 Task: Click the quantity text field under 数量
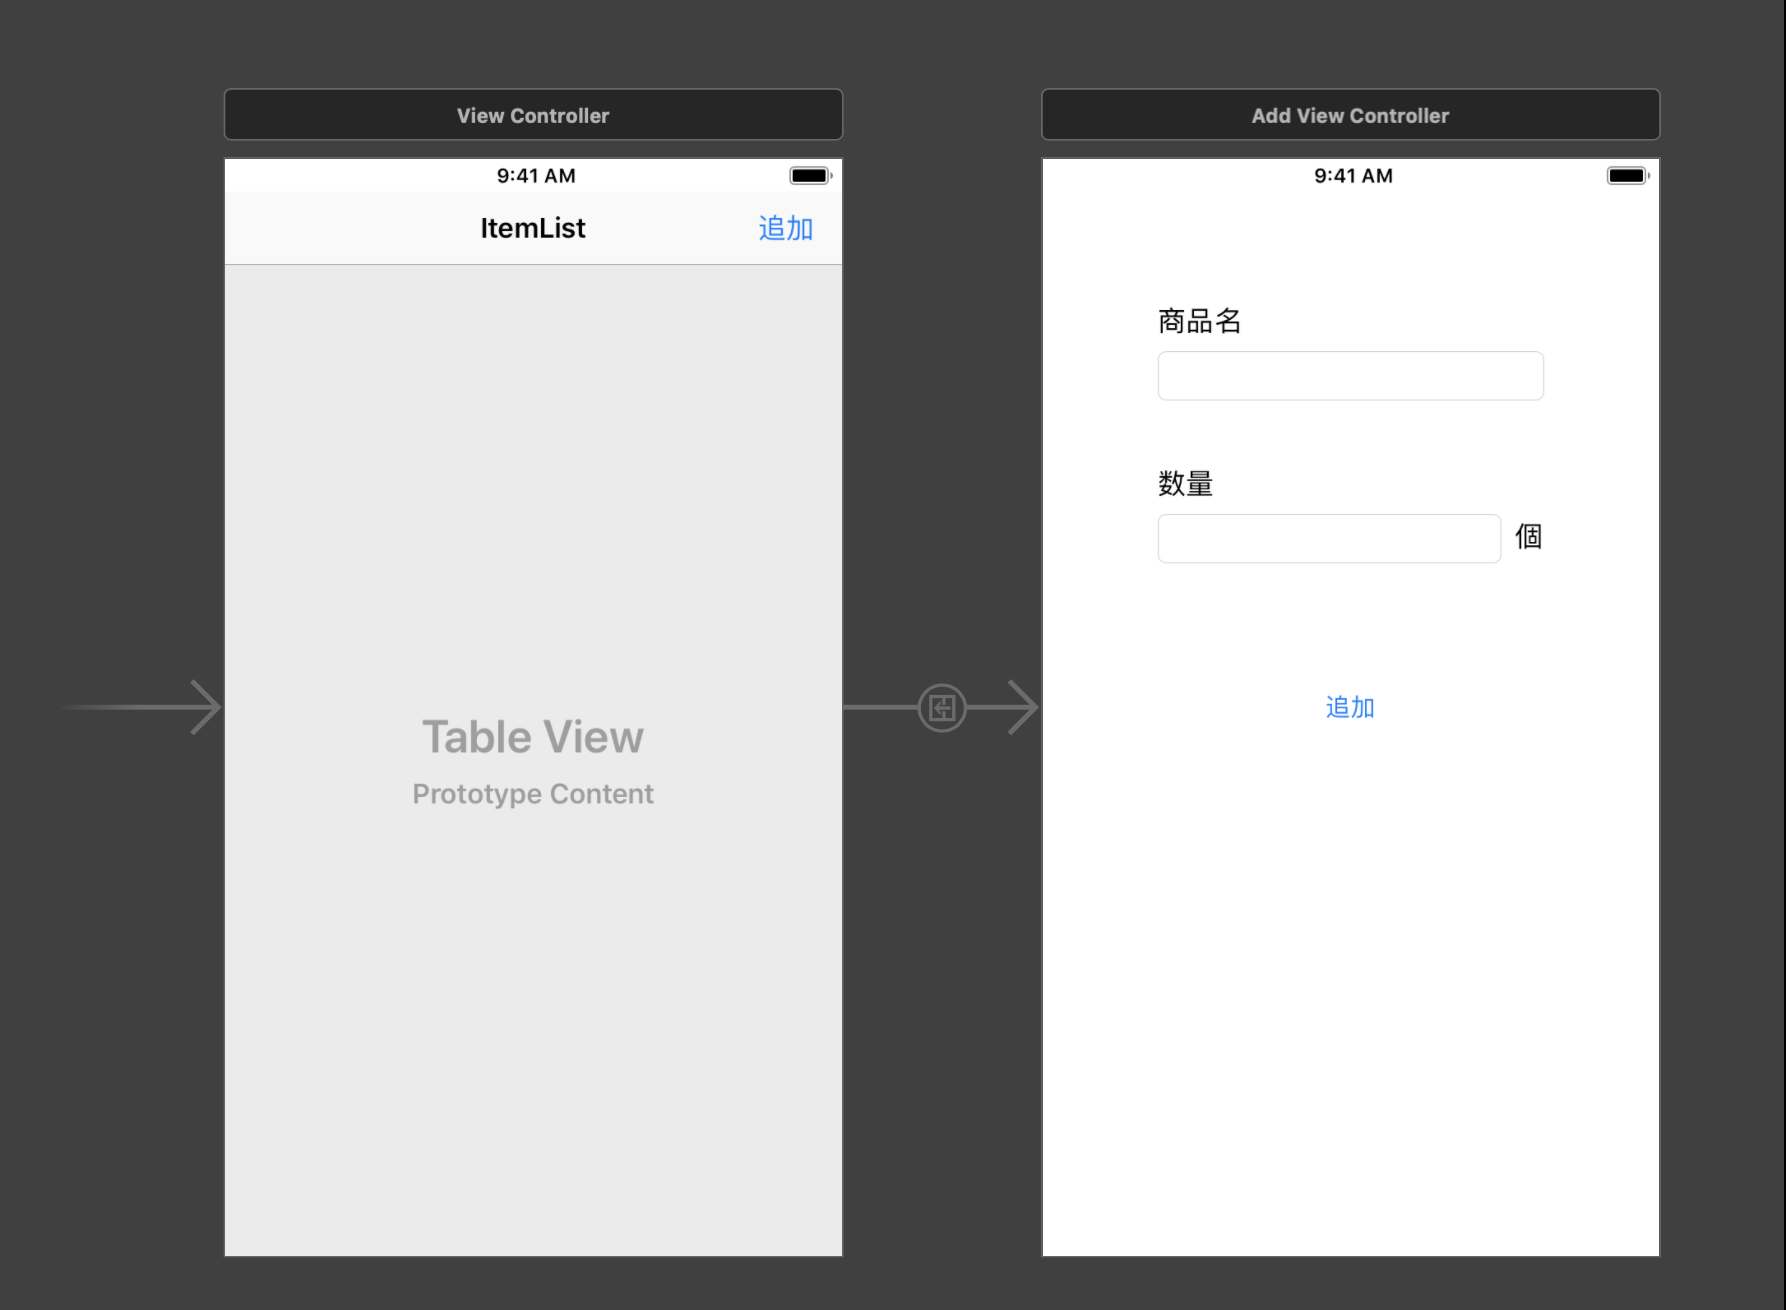coord(1329,539)
